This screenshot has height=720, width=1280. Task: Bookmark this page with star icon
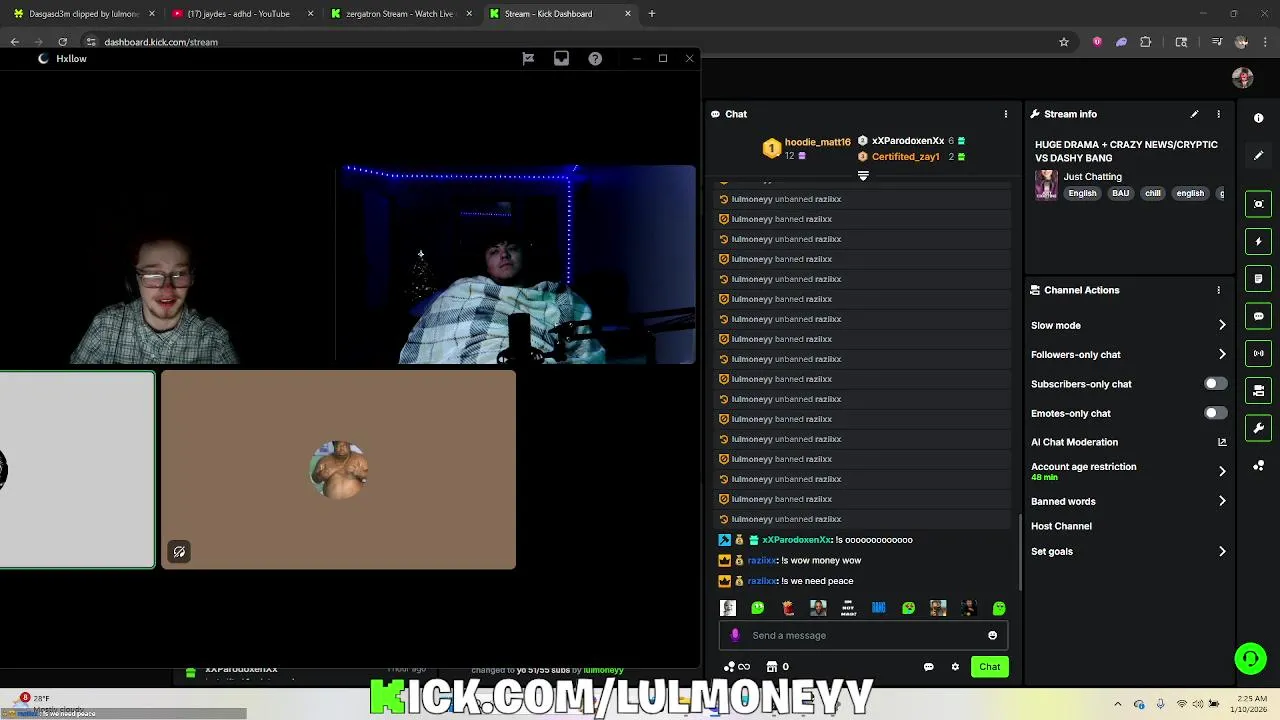point(1064,42)
